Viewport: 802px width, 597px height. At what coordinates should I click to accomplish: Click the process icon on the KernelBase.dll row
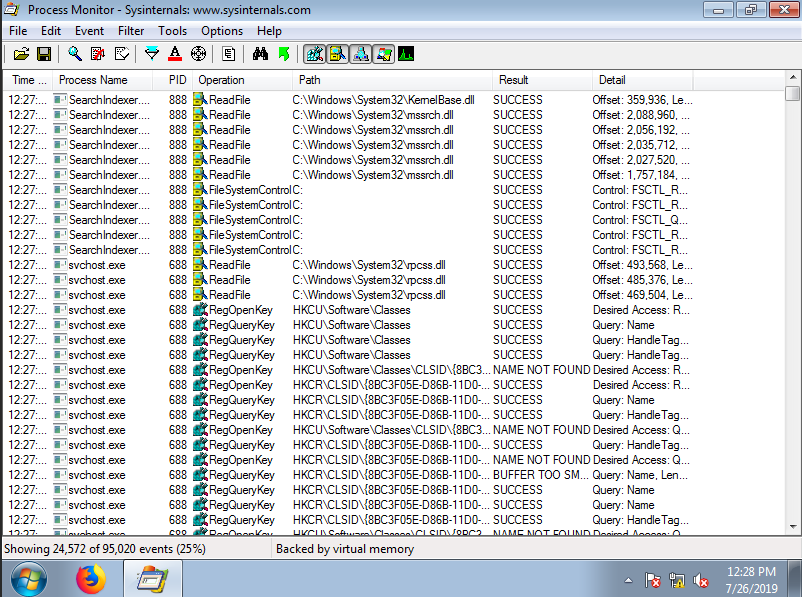tap(60, 100)
